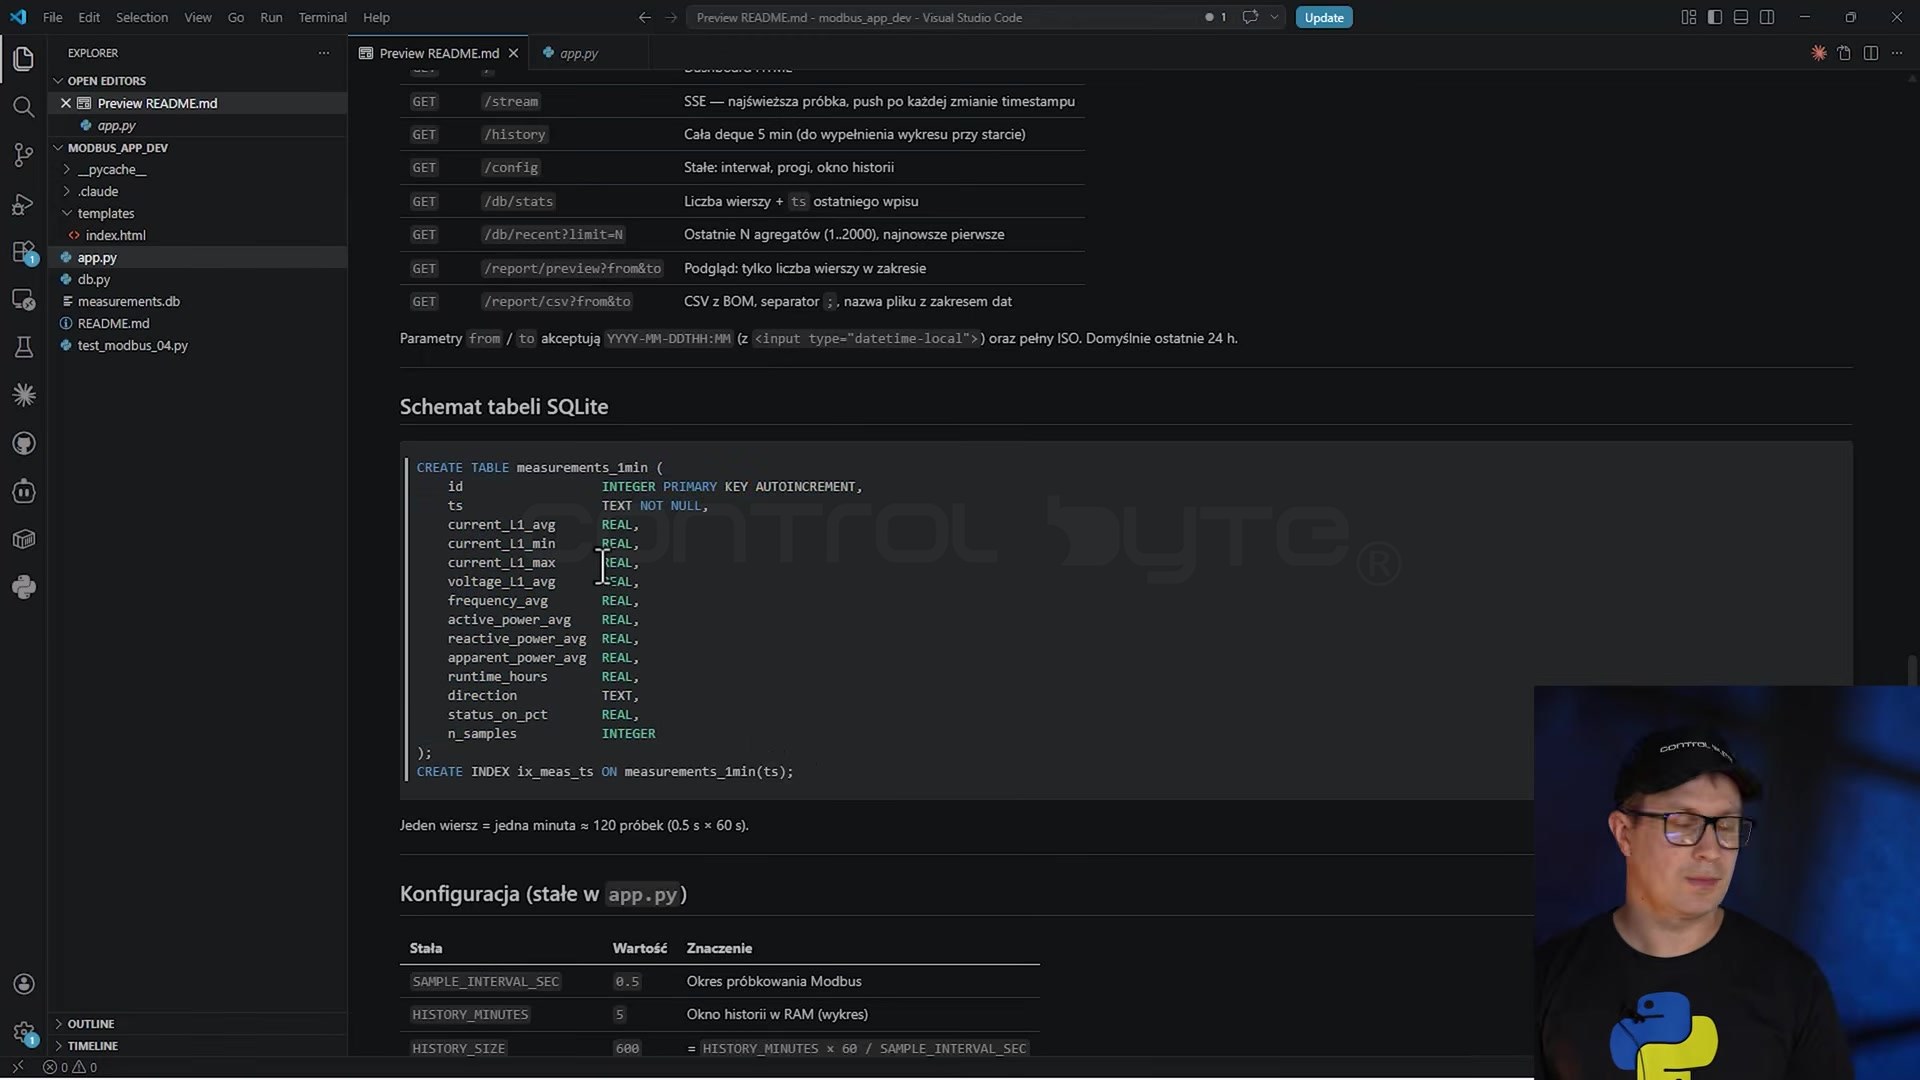Click the blue Update button
Screen dimensions: 1920x1080
click(x=1324, y=17)
